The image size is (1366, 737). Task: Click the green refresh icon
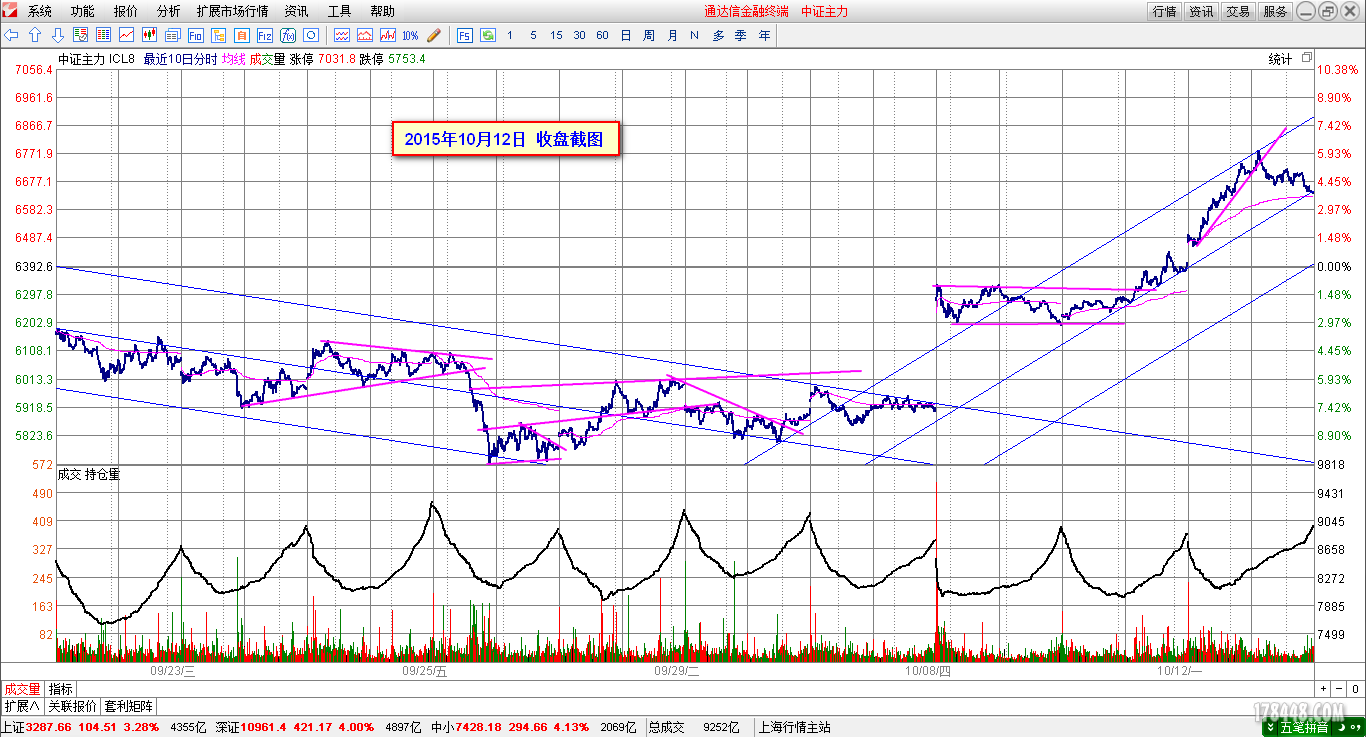[x=488, y=35]
